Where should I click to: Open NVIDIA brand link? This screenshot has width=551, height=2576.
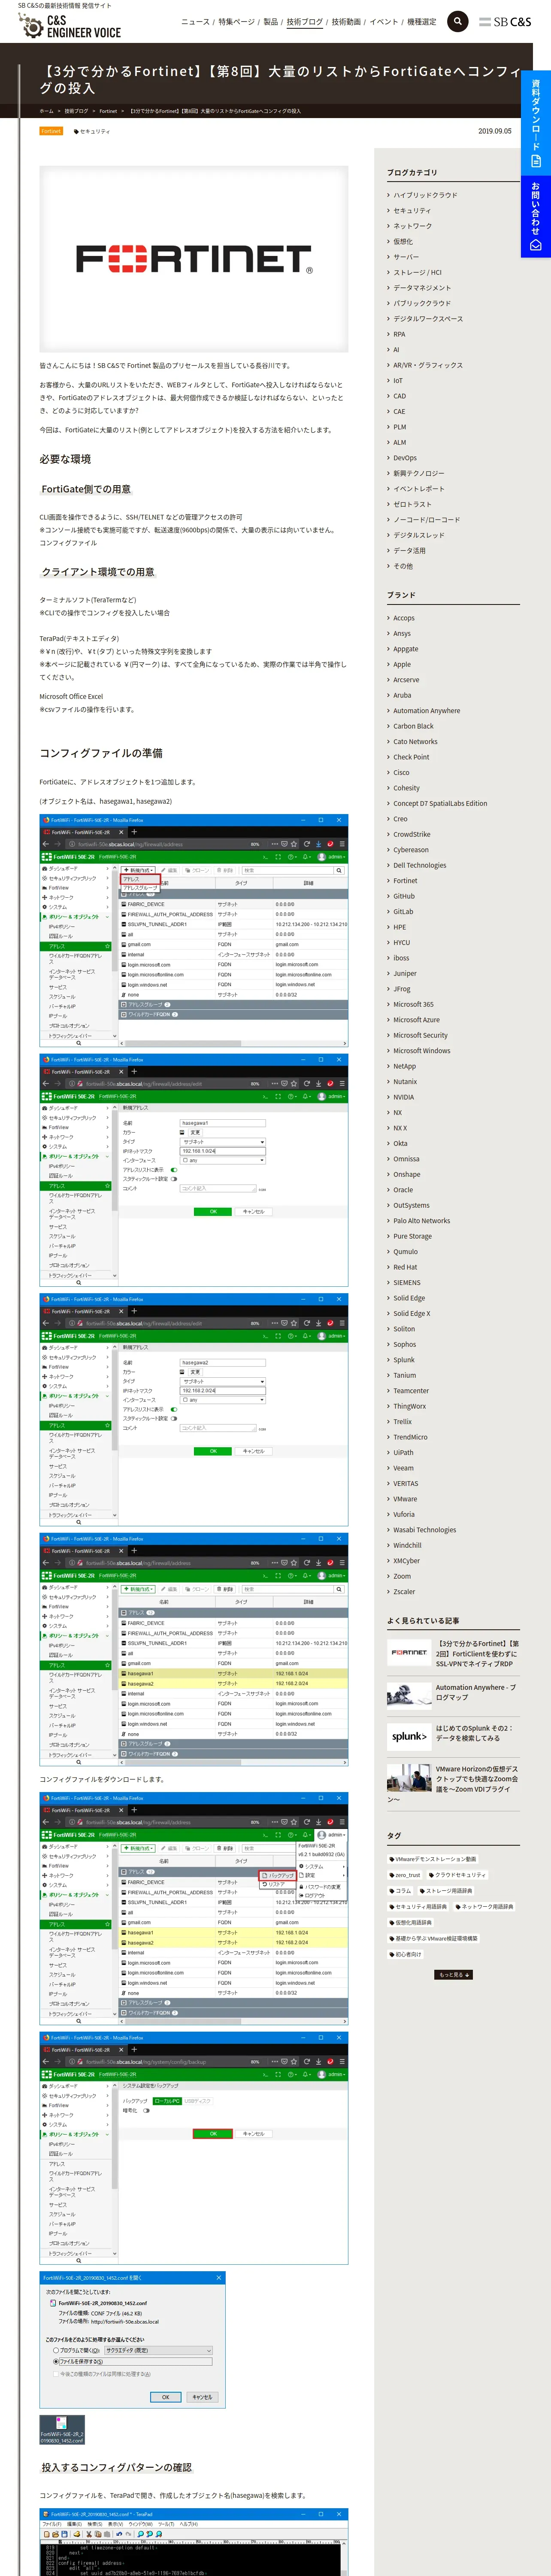pyautogui.click(x=403, y=1097)
